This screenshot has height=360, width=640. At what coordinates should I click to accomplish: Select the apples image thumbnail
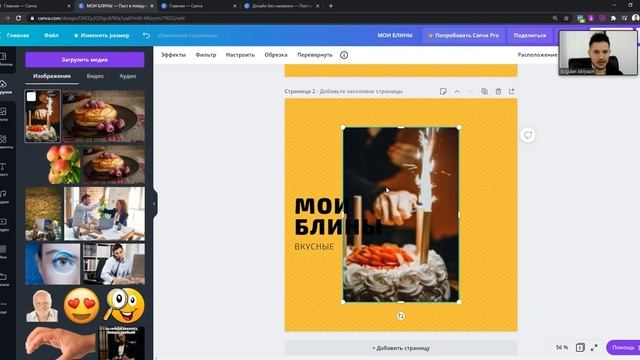click(64, 165)
